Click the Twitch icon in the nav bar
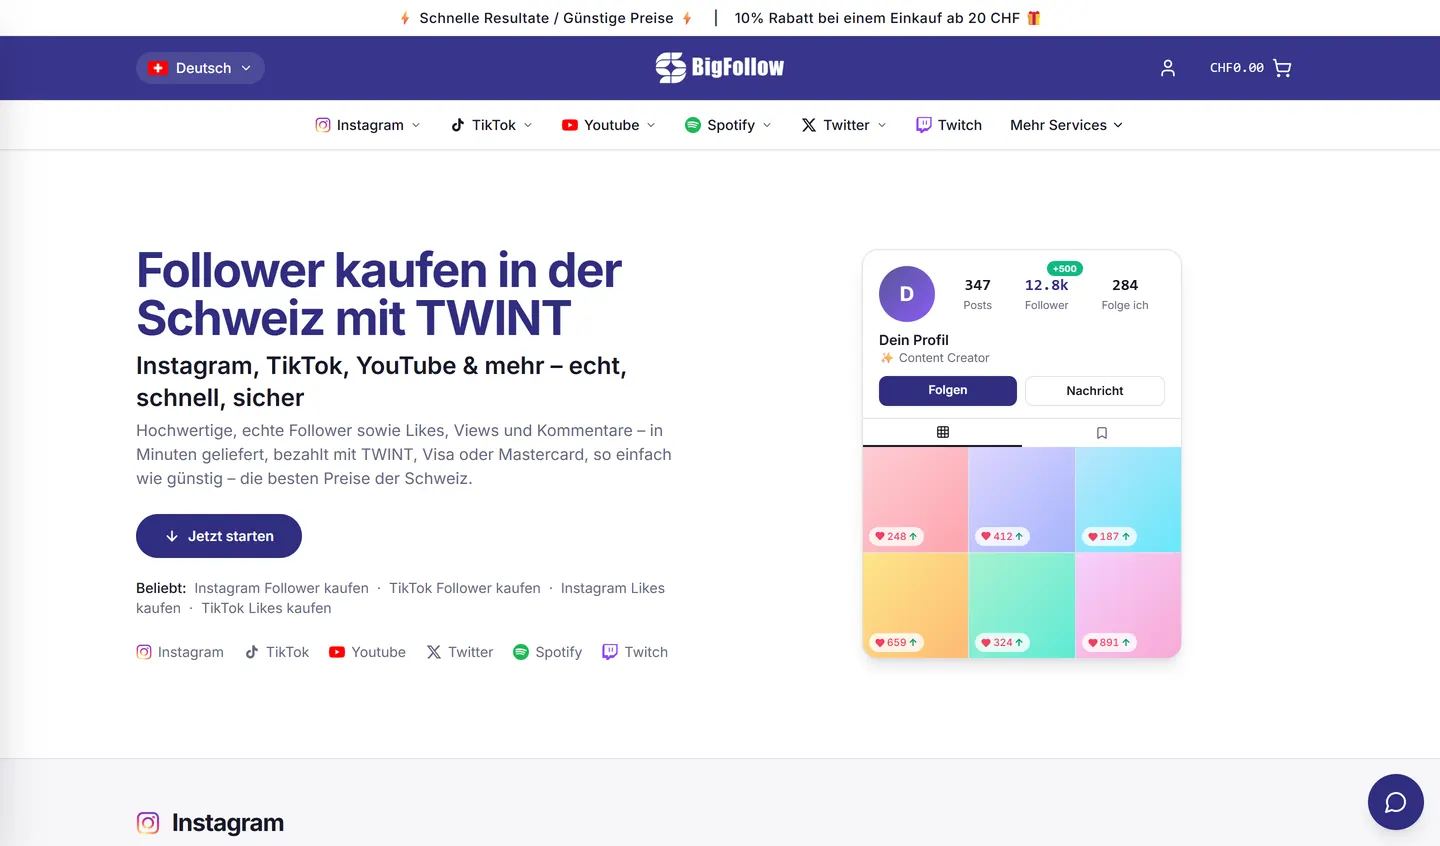1440x846 pixels. click(x=924, y=125)
